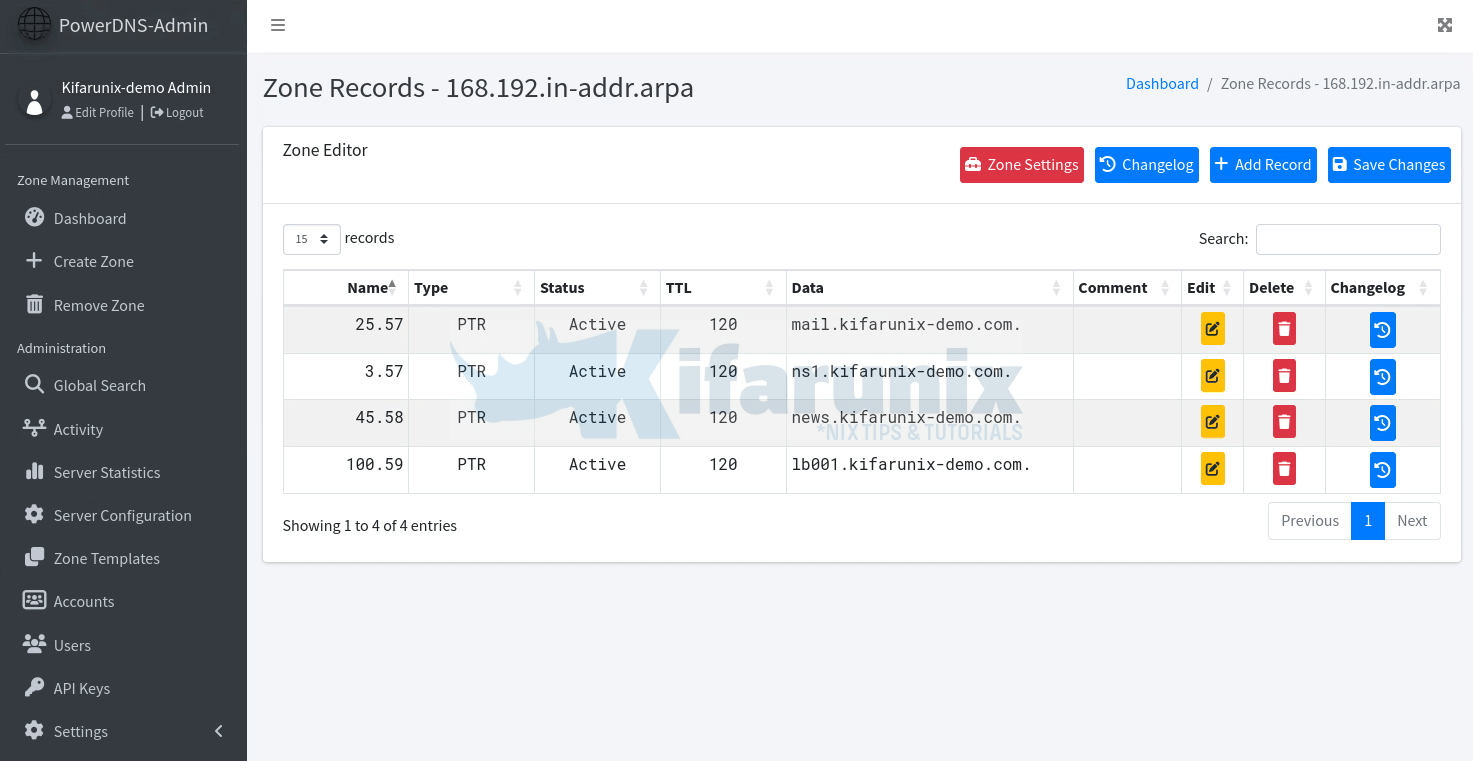Image resolution: width=1473 pixels, height=761 pixels.
Task: Click the Add Record button
Action: (x=1263, y=165)
